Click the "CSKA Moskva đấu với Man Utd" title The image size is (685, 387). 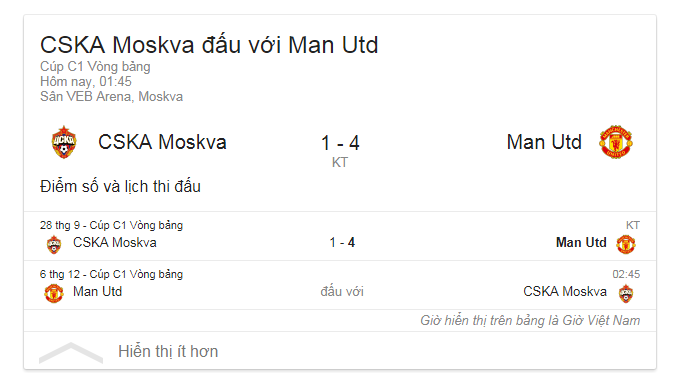pos(209,45)
